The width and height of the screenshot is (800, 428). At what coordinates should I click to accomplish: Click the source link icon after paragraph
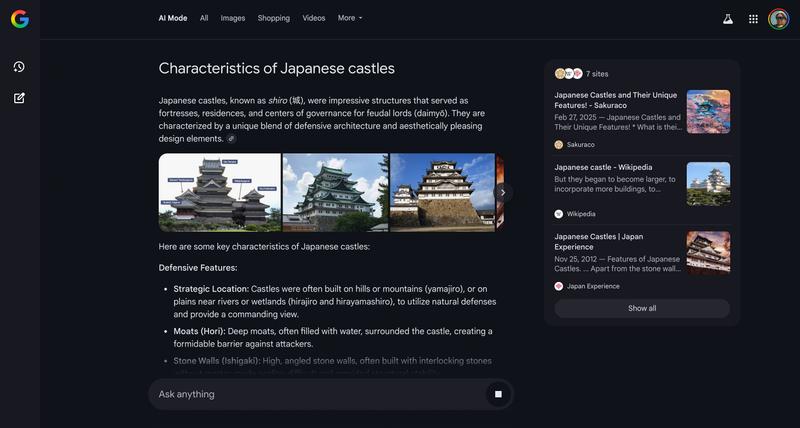click(232, 139)
